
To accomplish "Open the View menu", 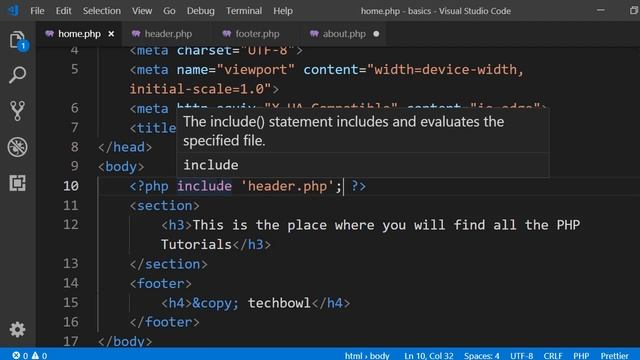I will (142, 11).
